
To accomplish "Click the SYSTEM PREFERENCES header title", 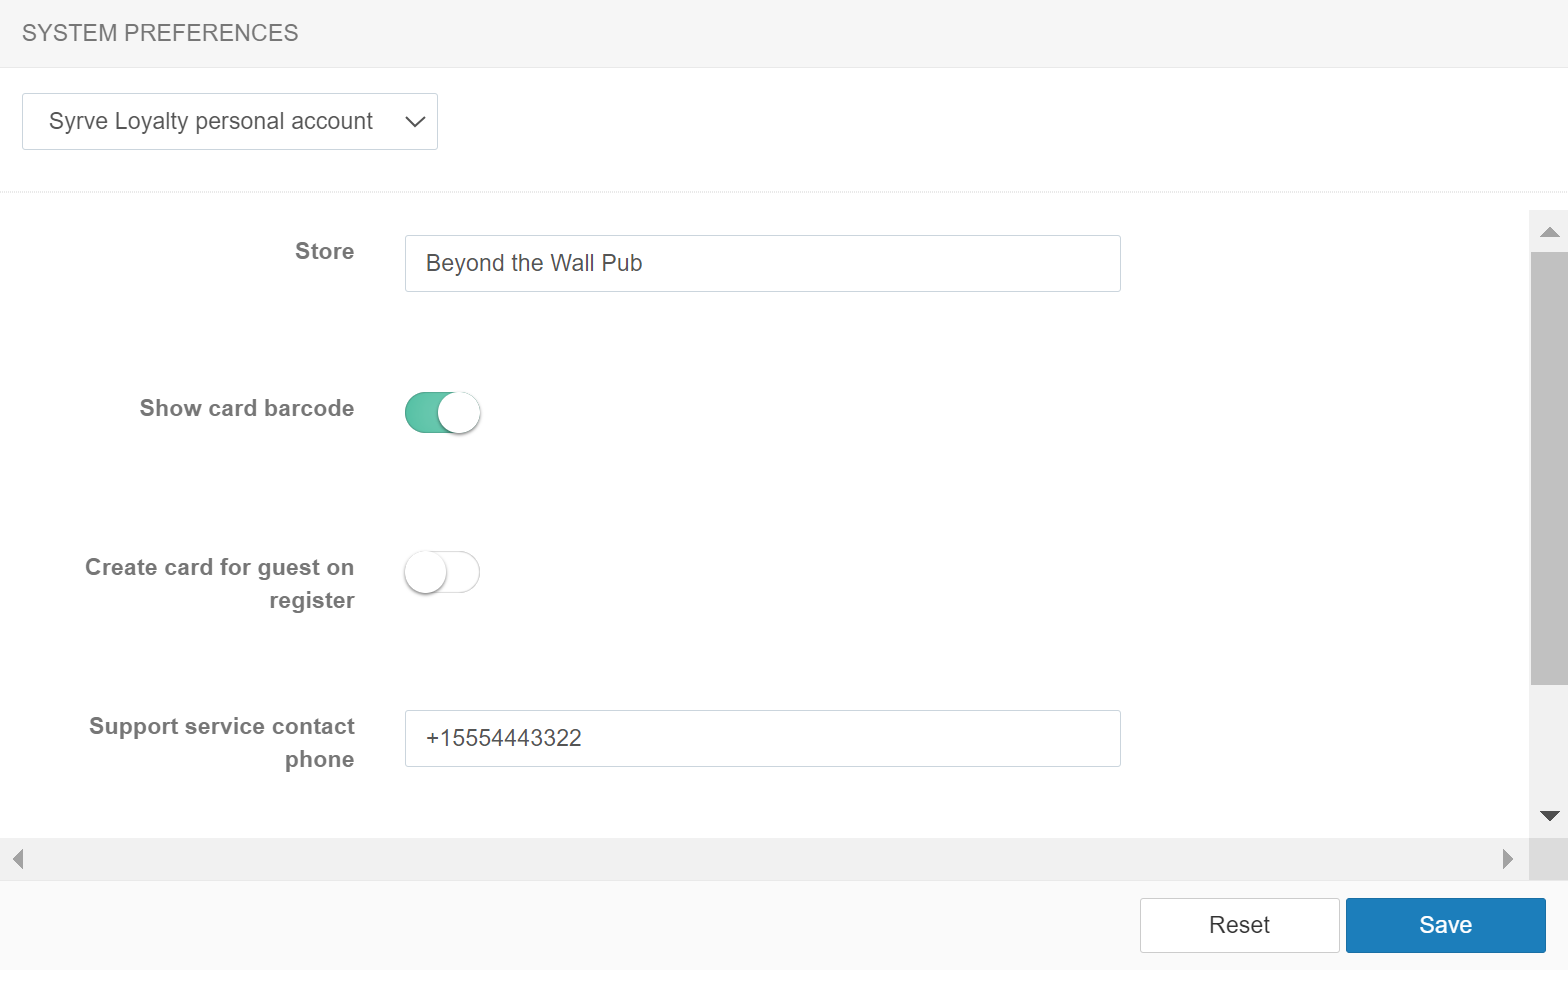I will point(160,33).
